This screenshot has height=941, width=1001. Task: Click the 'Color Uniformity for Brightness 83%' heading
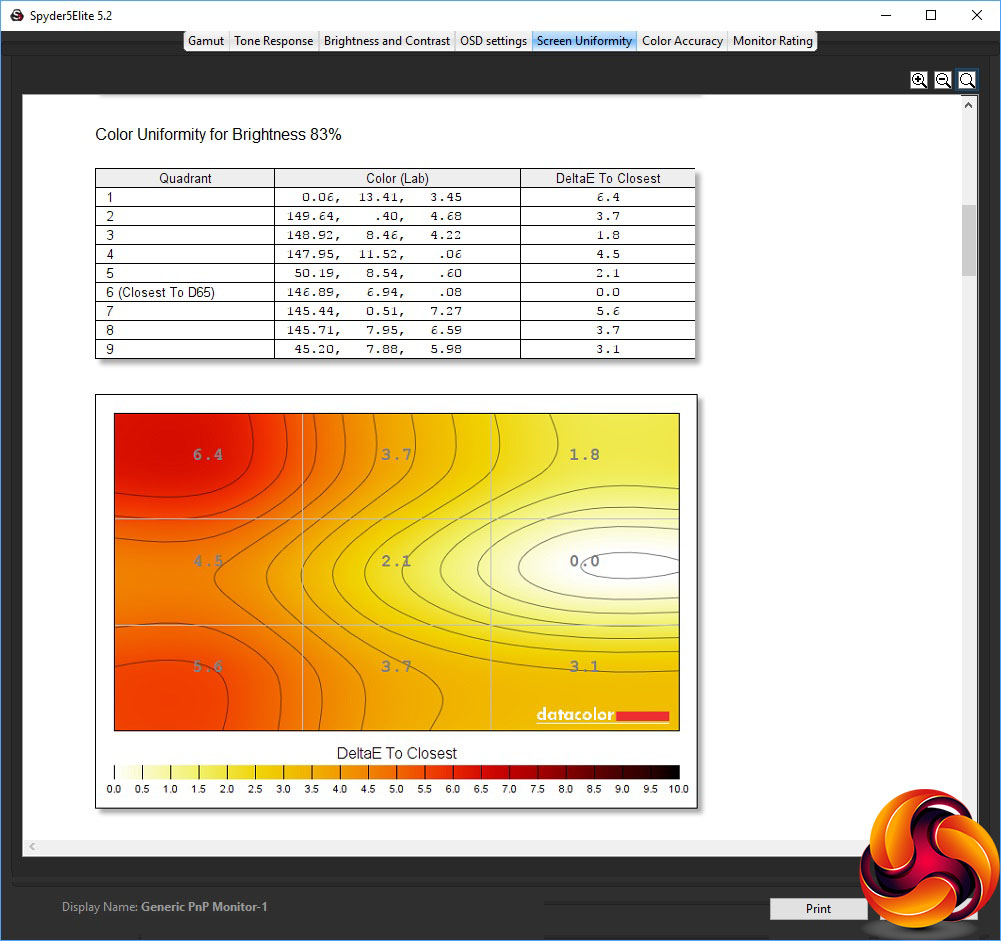tap(218, 135)
